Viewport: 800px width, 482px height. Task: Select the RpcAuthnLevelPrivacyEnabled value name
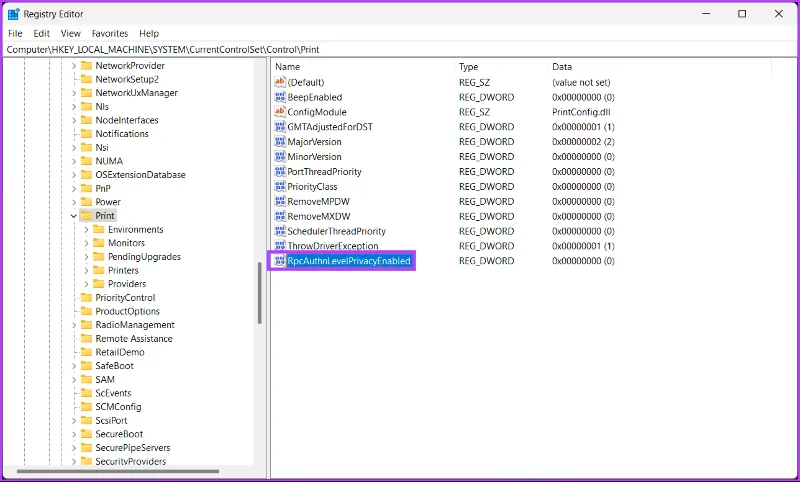click(x=349, y=261)
